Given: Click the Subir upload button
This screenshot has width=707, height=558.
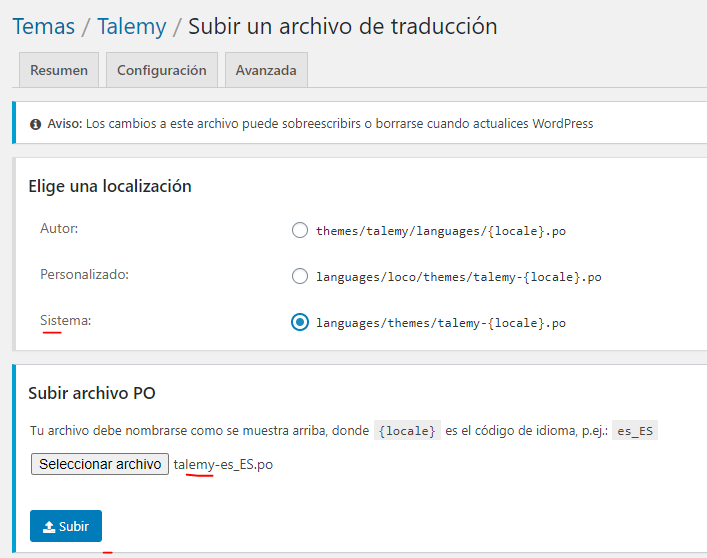Looking at the screenshot, I should [66, 526].
